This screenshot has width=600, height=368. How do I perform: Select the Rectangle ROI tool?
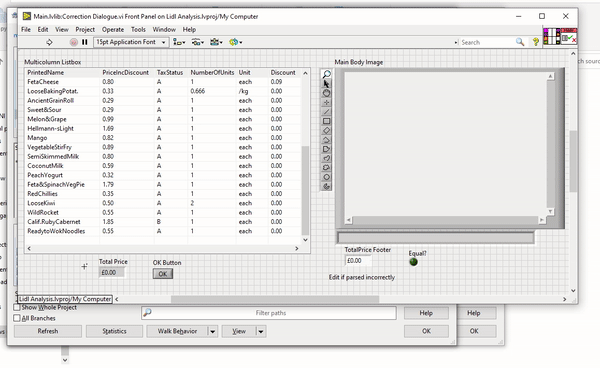pos(326,121)
